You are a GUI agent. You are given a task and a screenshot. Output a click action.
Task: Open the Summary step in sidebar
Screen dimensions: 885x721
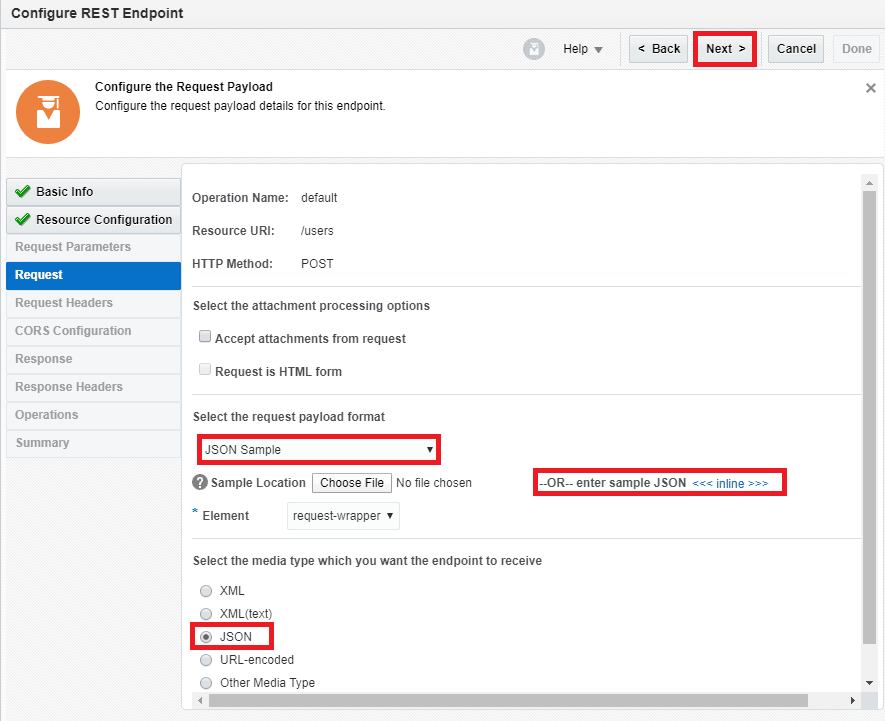tap(42, 443)
